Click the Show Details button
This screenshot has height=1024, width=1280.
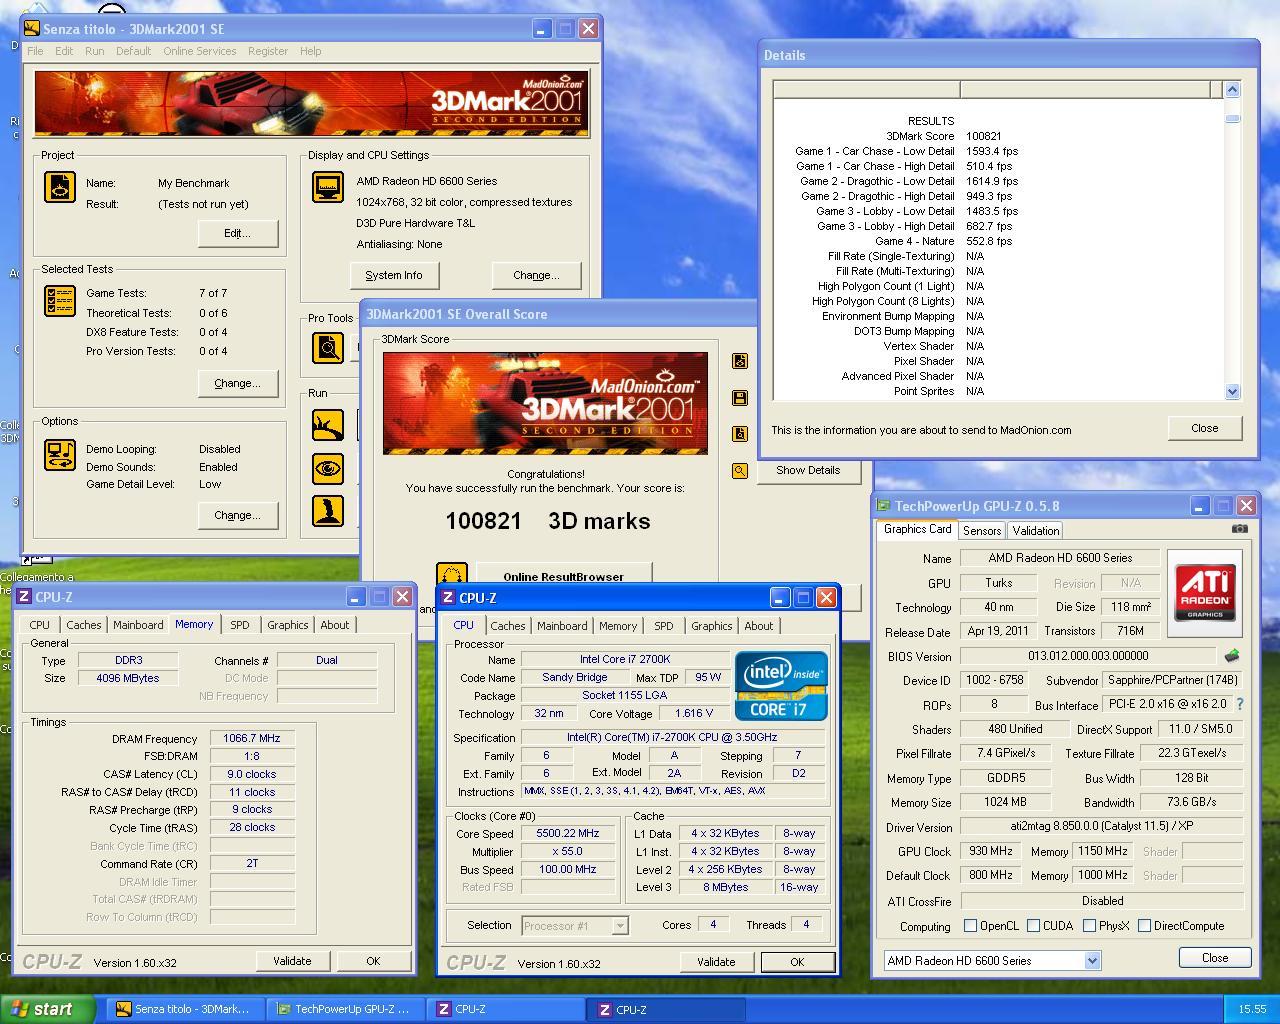[x=808, y=470]
